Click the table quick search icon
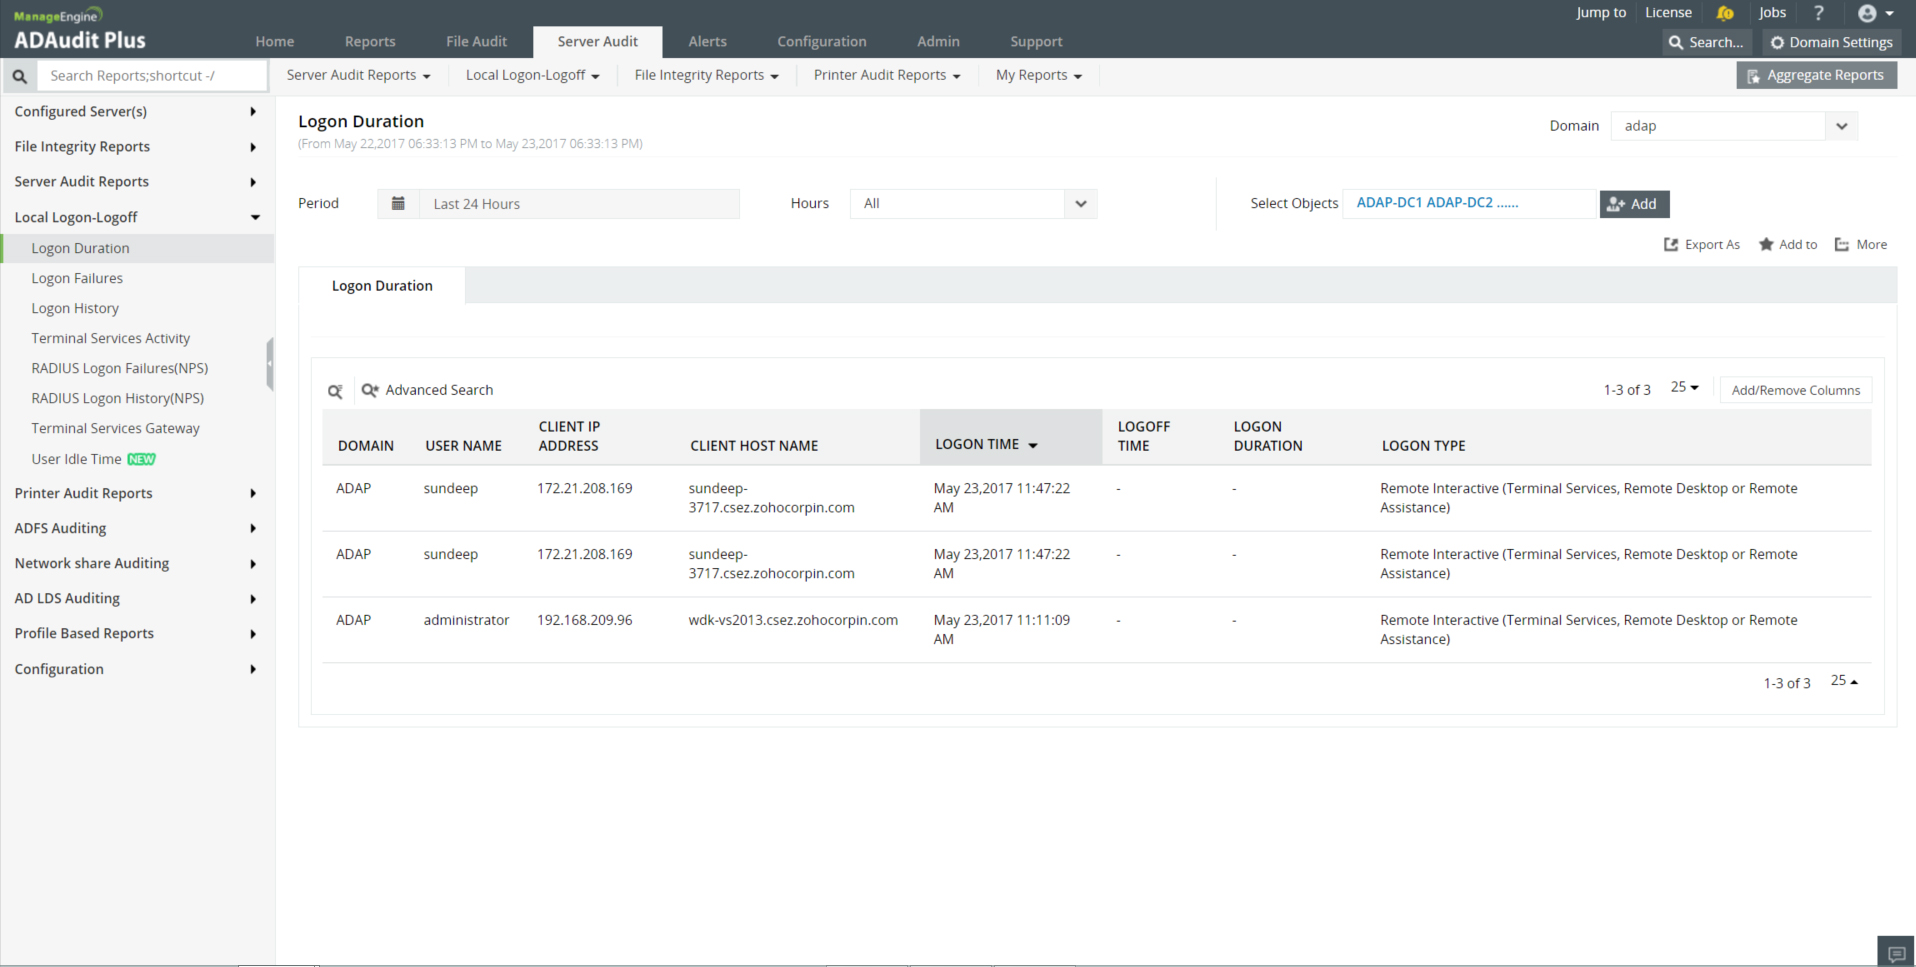 [x=336, y=391]
